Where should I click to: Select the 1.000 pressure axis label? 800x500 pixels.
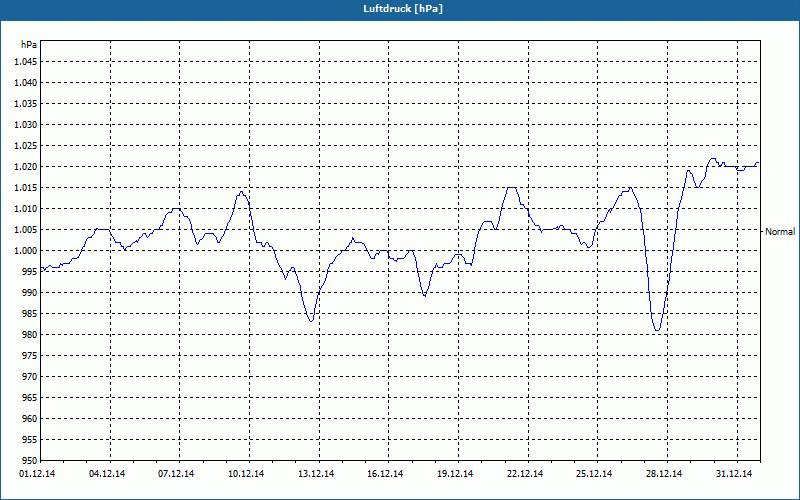[x=26, y=251]
